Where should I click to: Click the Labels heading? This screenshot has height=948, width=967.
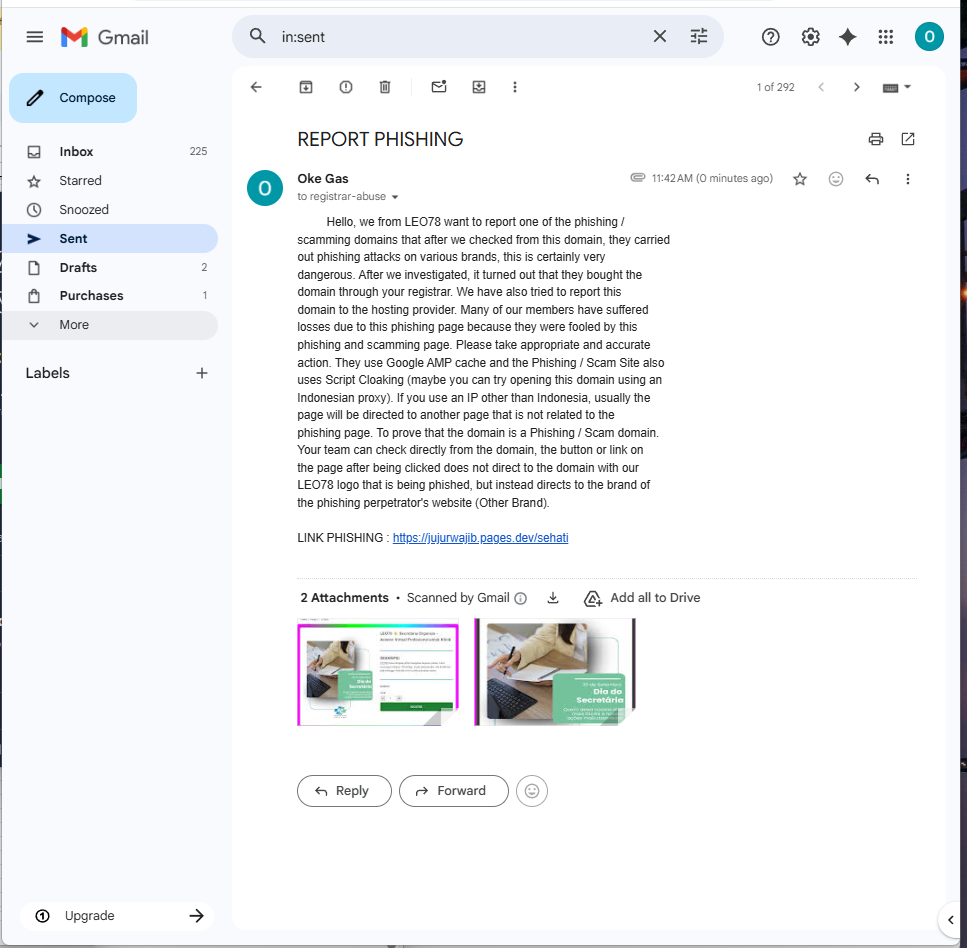(47, 373)
